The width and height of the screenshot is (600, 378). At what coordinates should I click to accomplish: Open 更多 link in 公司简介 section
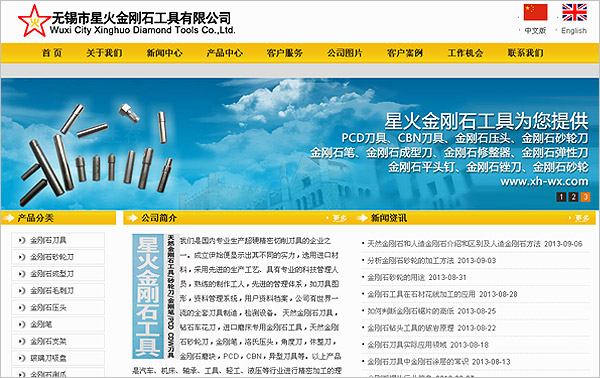click(339, 218)
